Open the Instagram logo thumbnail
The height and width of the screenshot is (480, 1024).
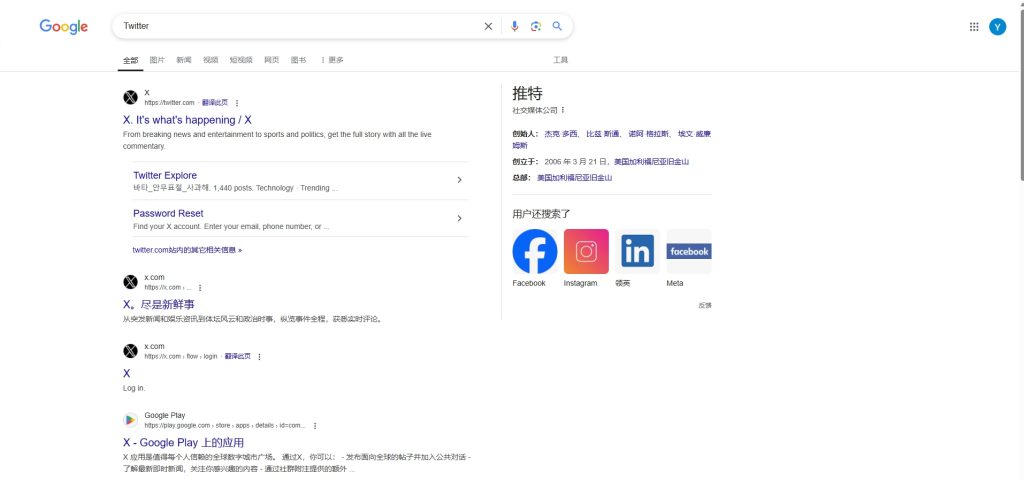point(586,251)
